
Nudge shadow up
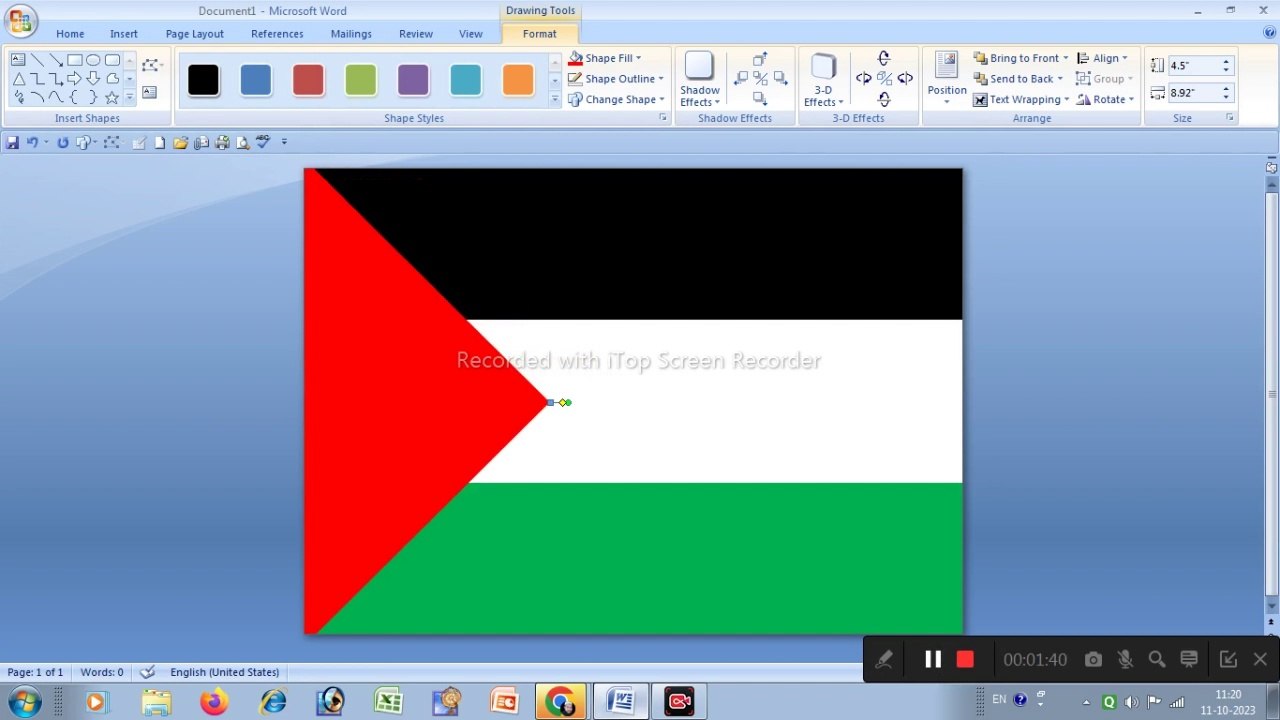pyautogui.click(x=760, y=59)
